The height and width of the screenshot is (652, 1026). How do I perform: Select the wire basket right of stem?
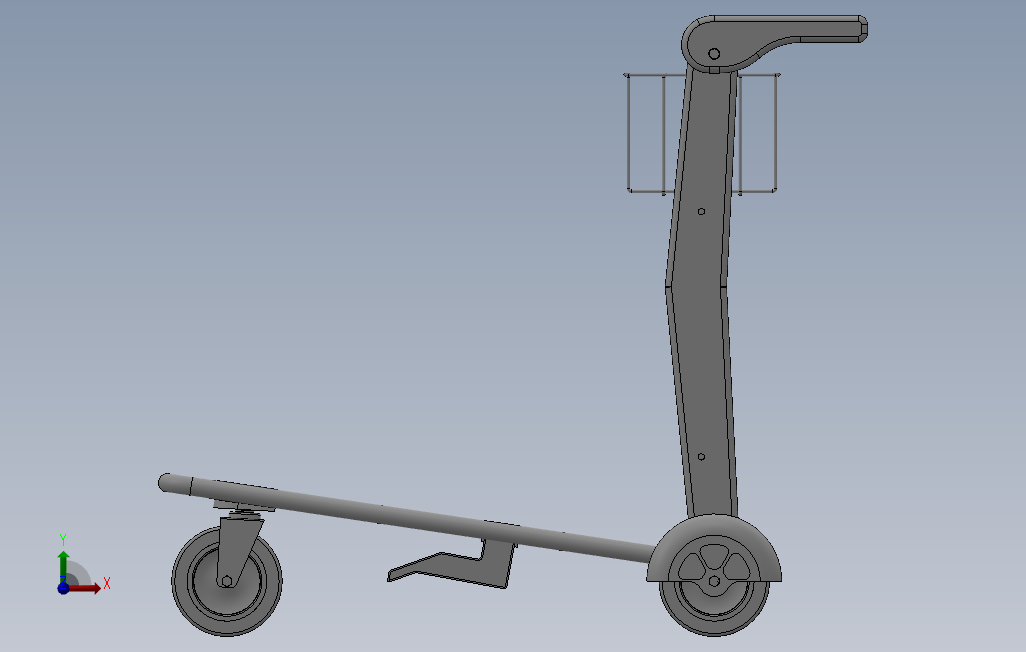(758, 134)
